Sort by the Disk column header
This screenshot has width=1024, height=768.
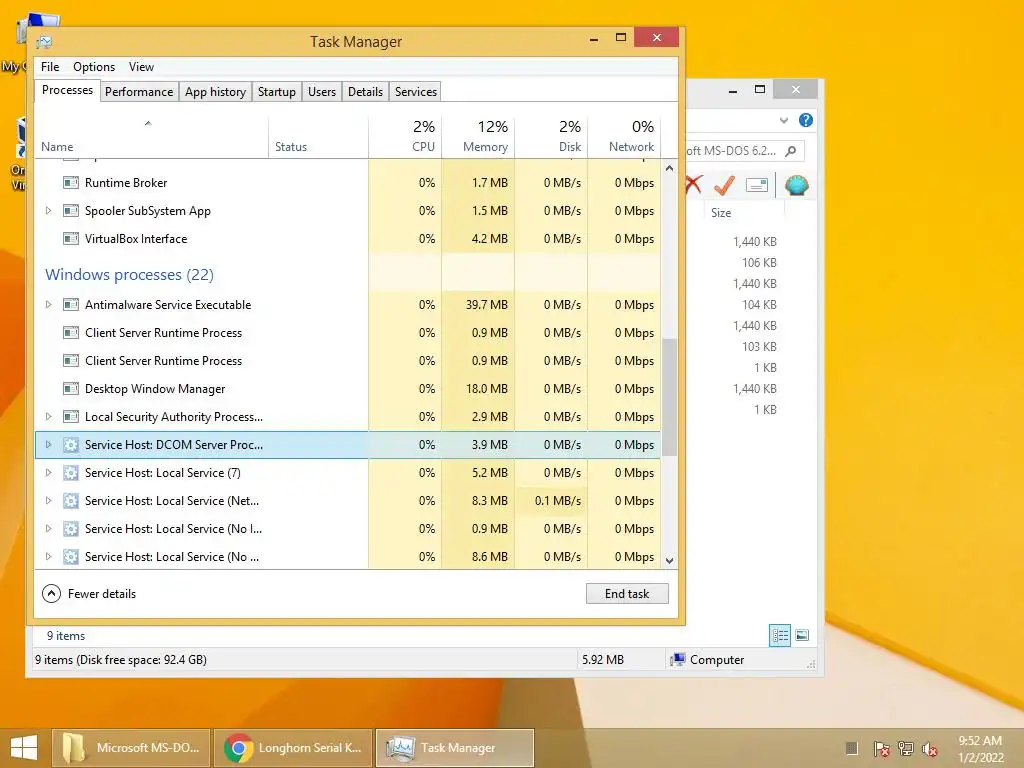point(551,137)
